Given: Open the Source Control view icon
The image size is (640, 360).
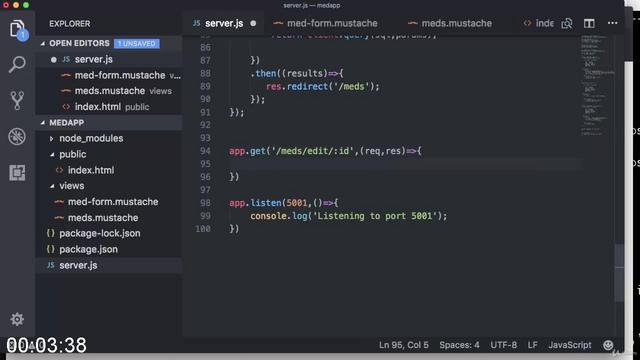Looking at the screenshot, I should (17, 100).
